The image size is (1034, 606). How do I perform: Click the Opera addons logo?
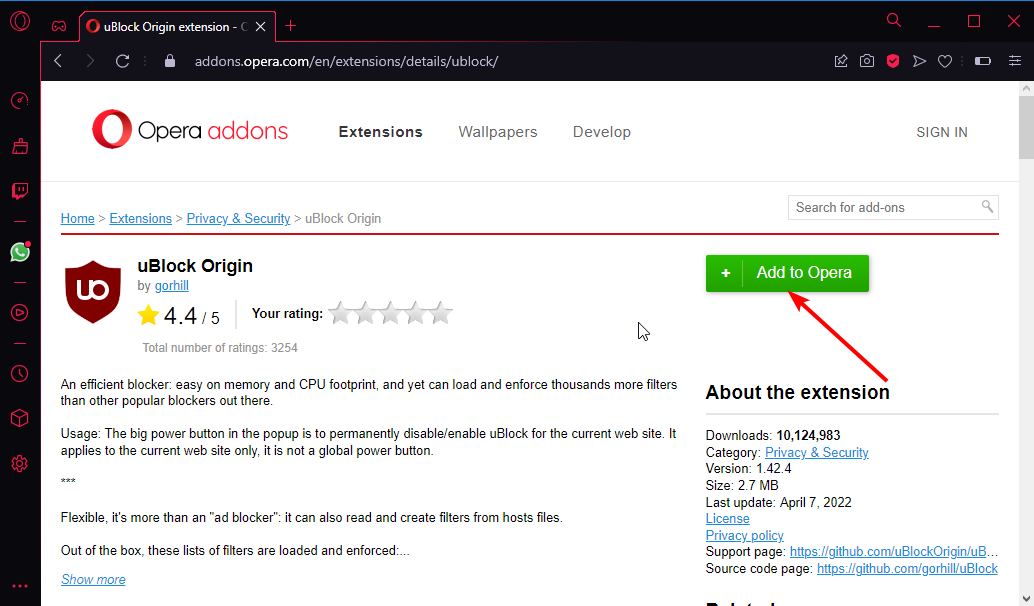click(190, 130)
